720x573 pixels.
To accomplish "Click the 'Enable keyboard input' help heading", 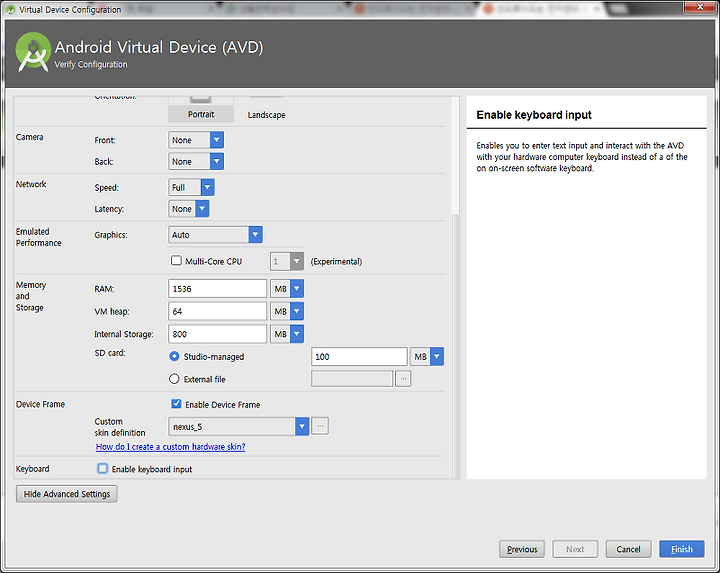I will [x=534, y=115].
